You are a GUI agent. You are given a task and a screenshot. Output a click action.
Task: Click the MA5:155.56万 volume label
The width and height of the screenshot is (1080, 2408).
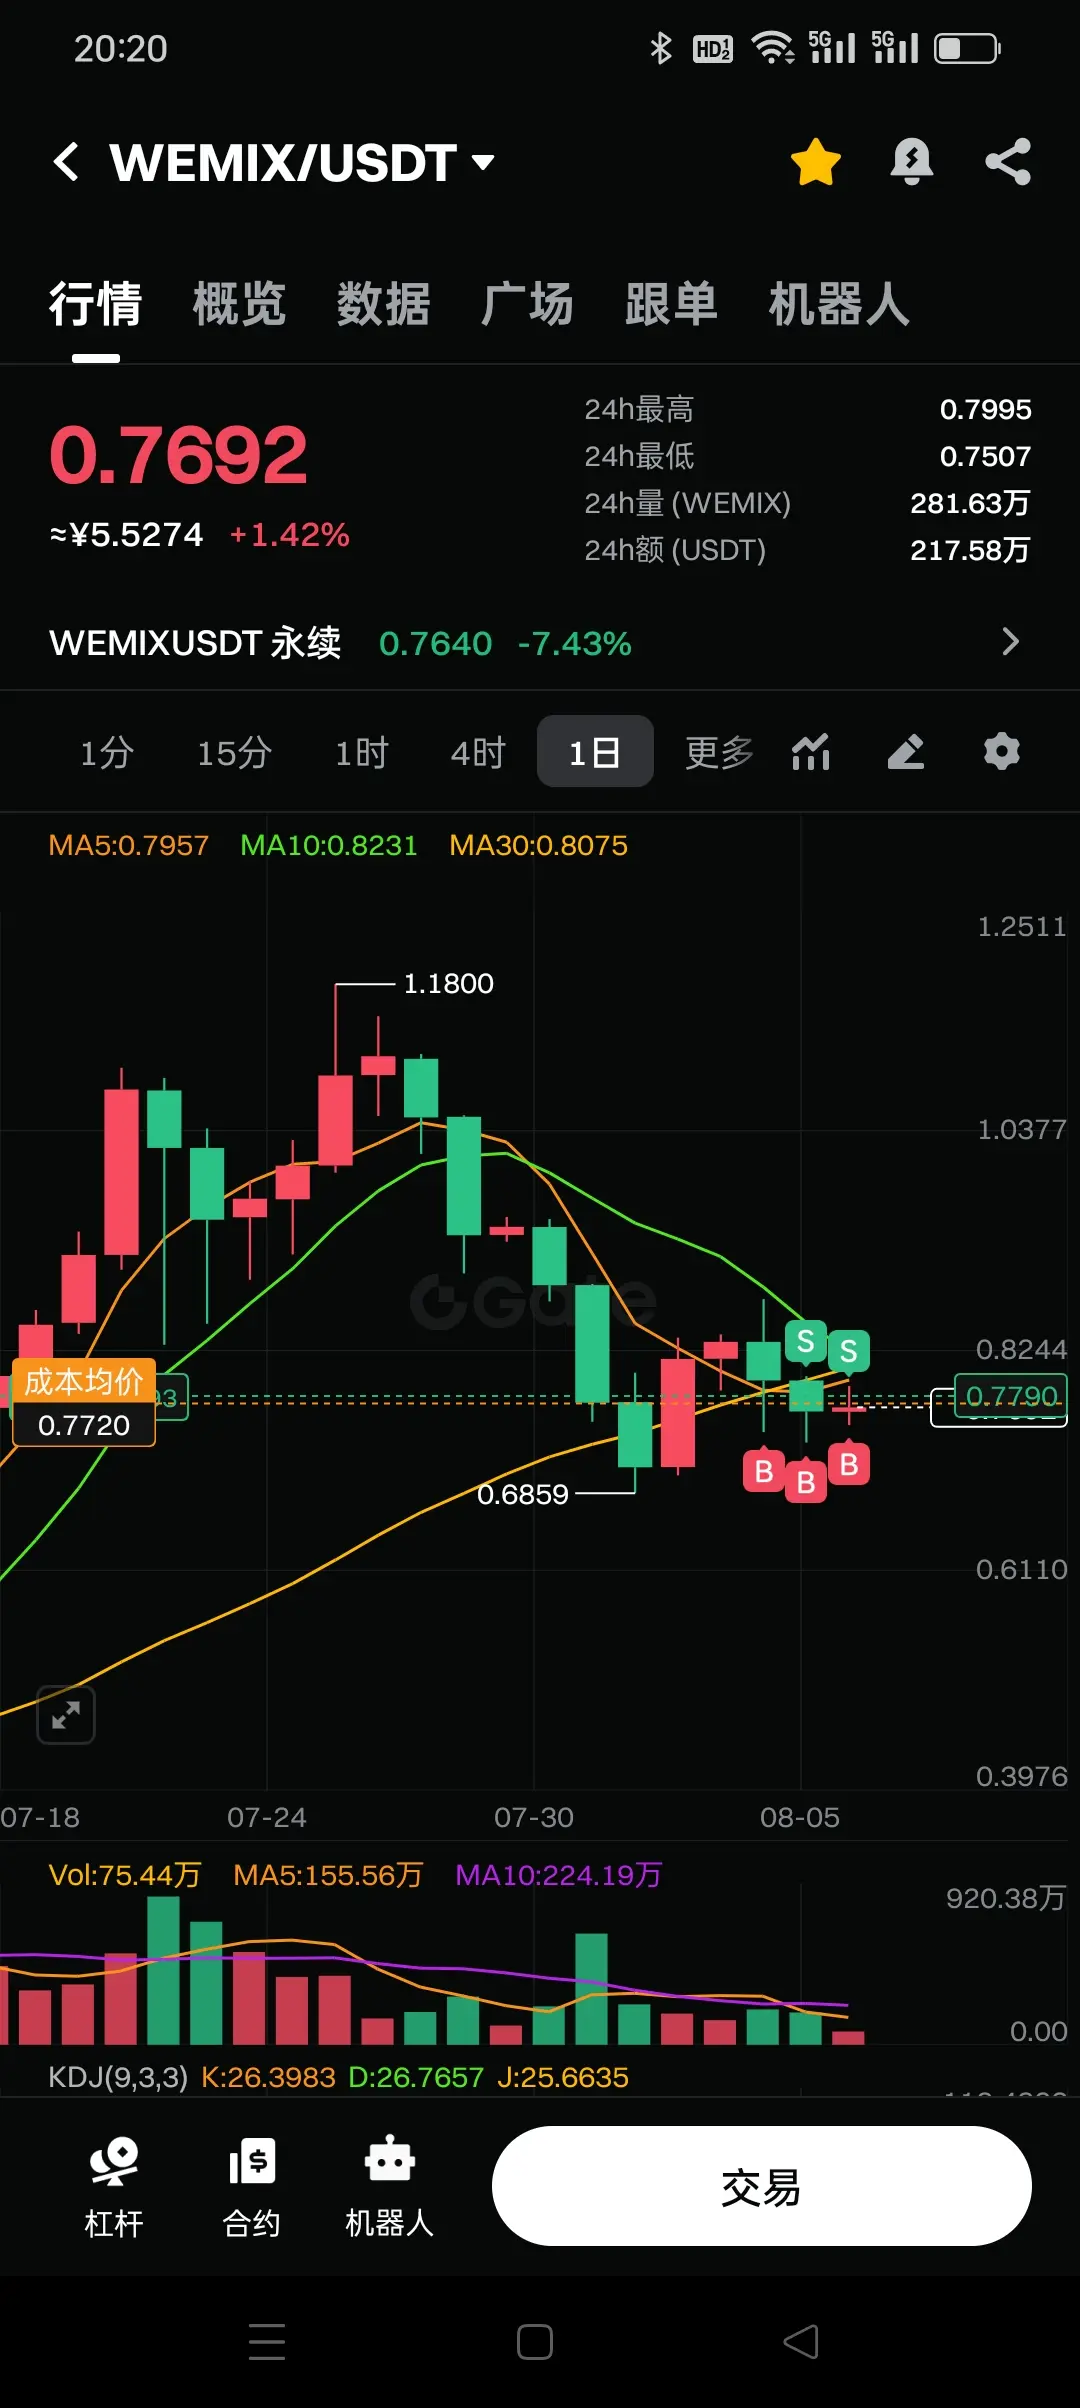point(328,1875)
